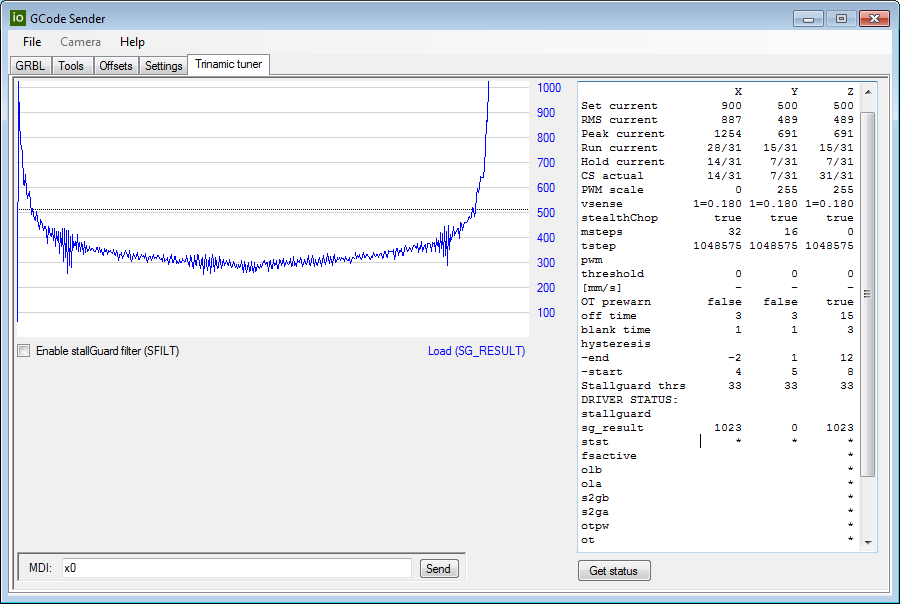Click the GCode Sender app icon in title bar
Screen dimensions: 900x604
click(18, 18)
